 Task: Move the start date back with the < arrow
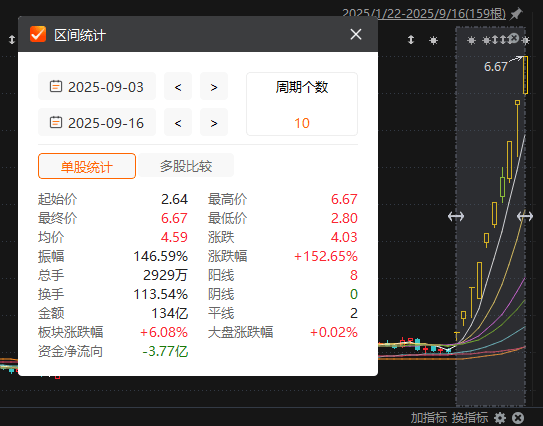click(178, 86)
